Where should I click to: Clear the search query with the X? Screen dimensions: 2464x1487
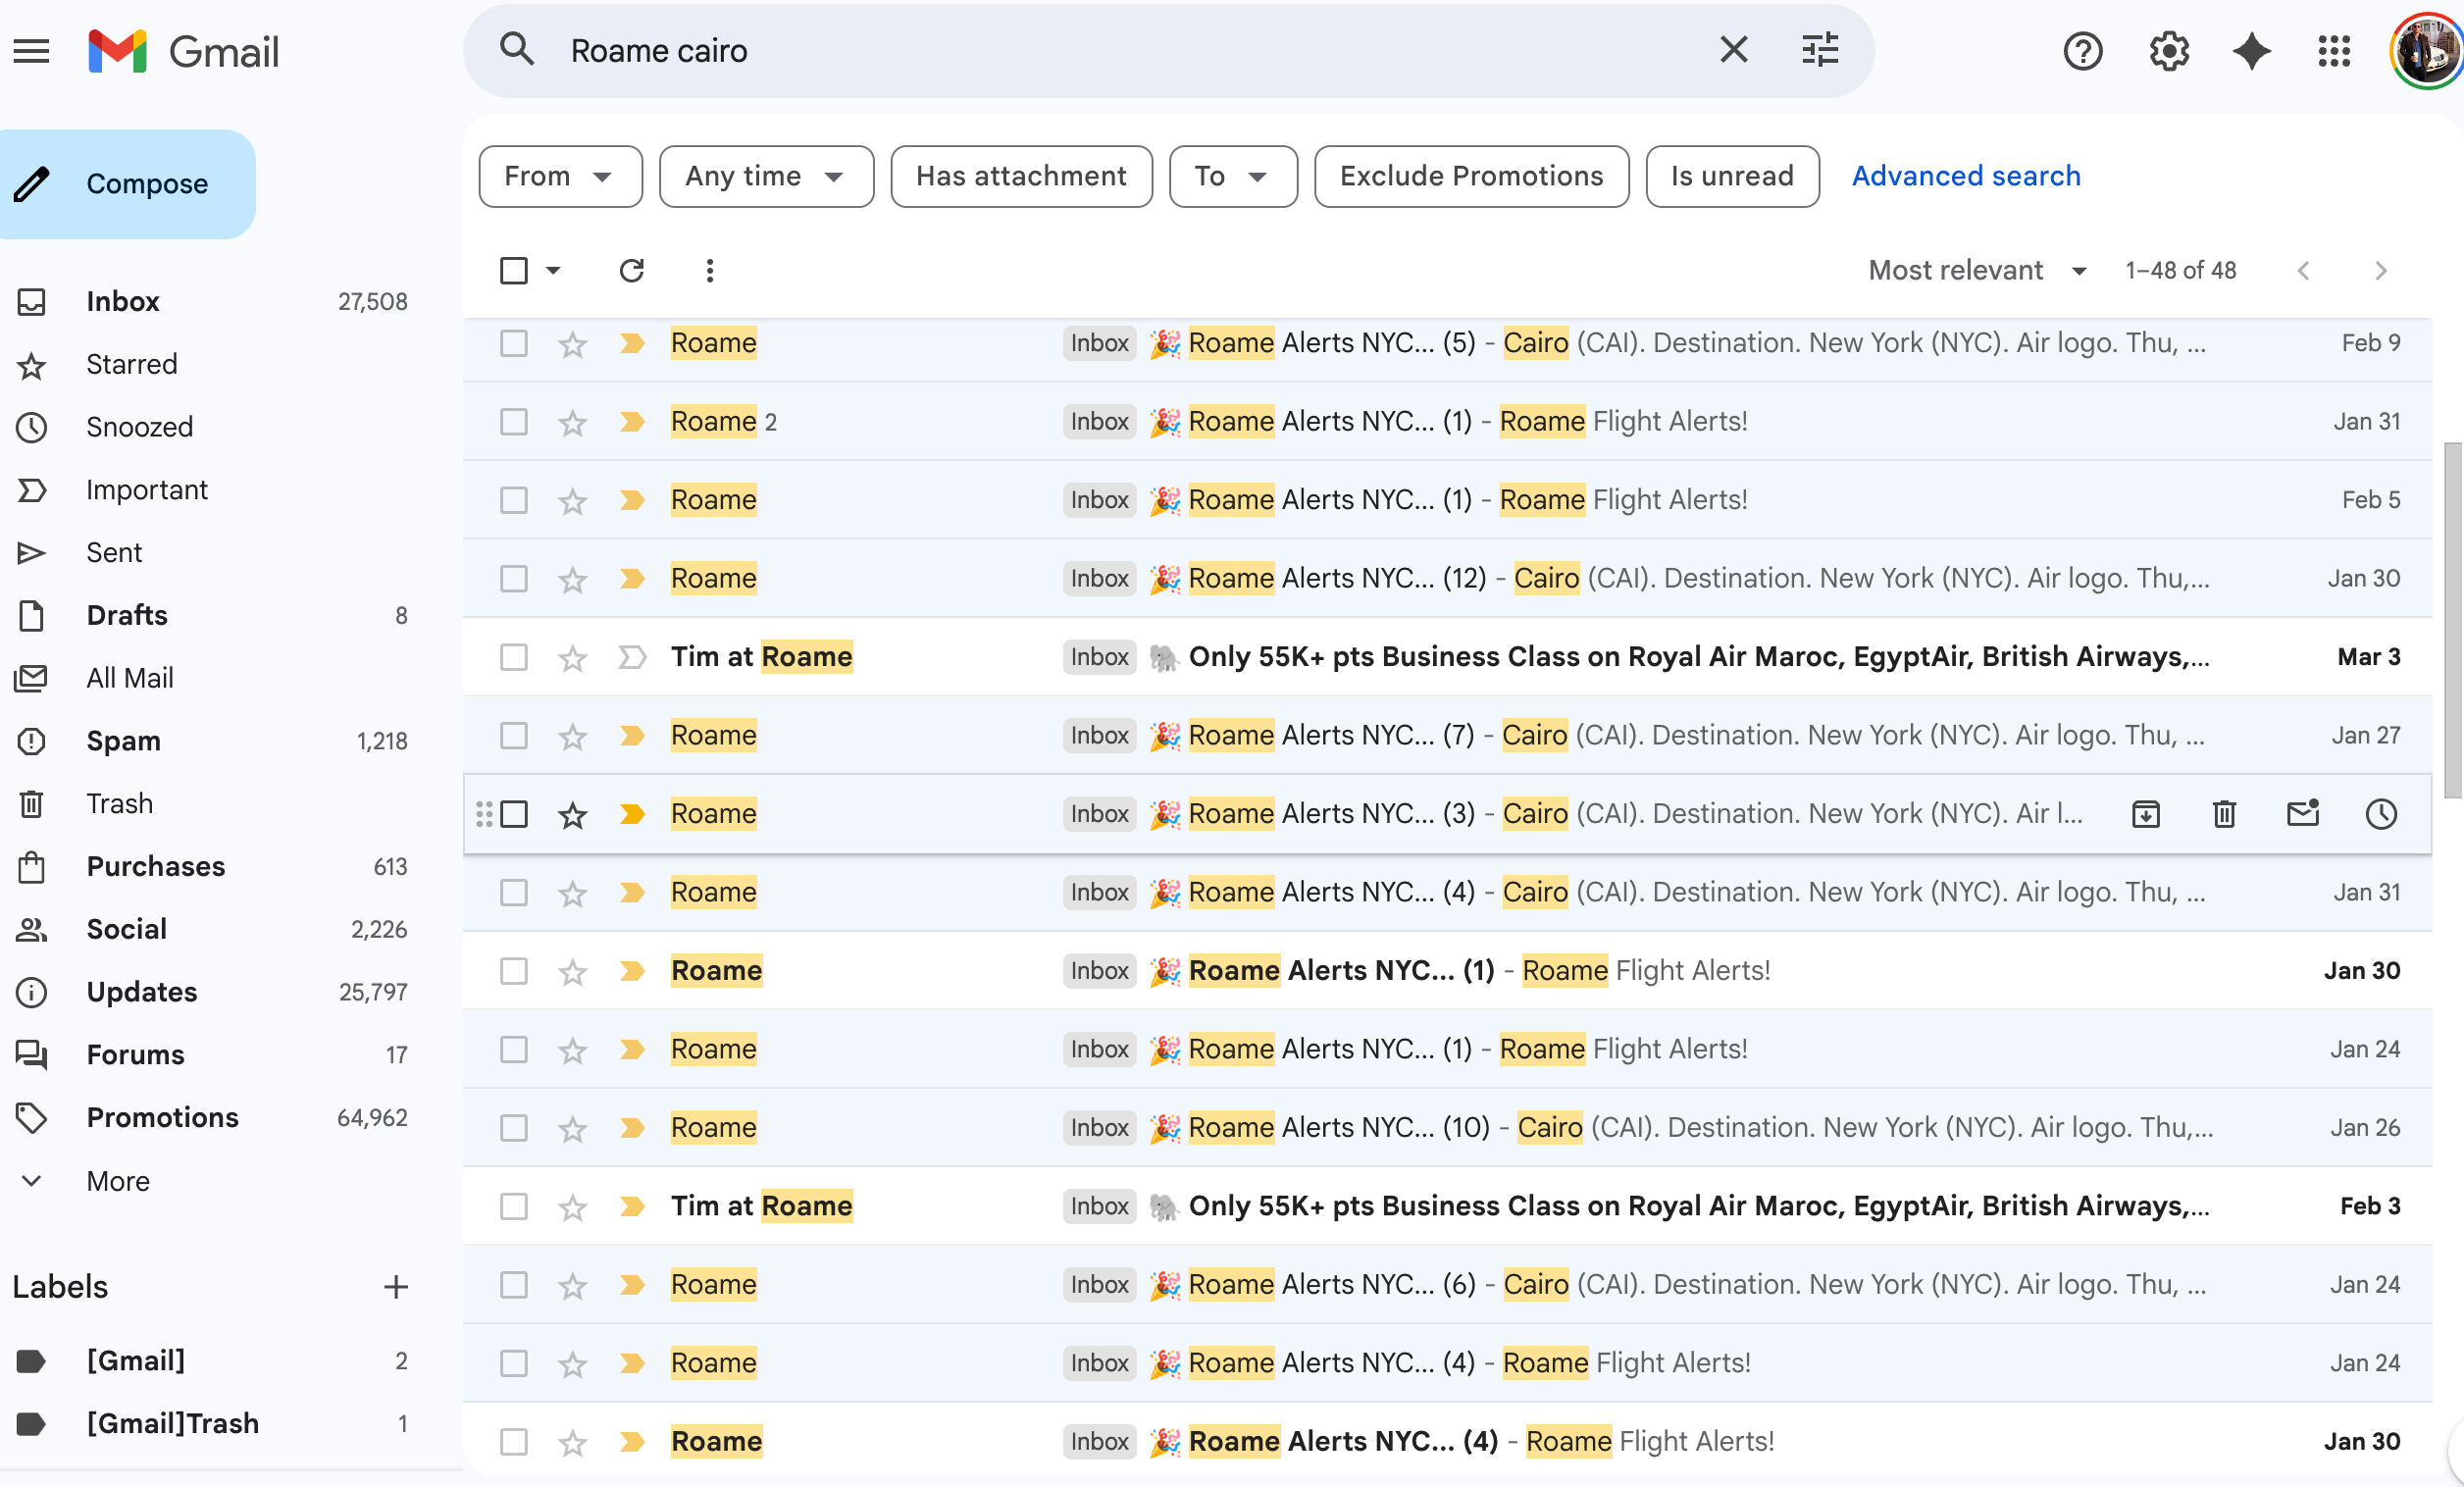[x=1734, y=49]
